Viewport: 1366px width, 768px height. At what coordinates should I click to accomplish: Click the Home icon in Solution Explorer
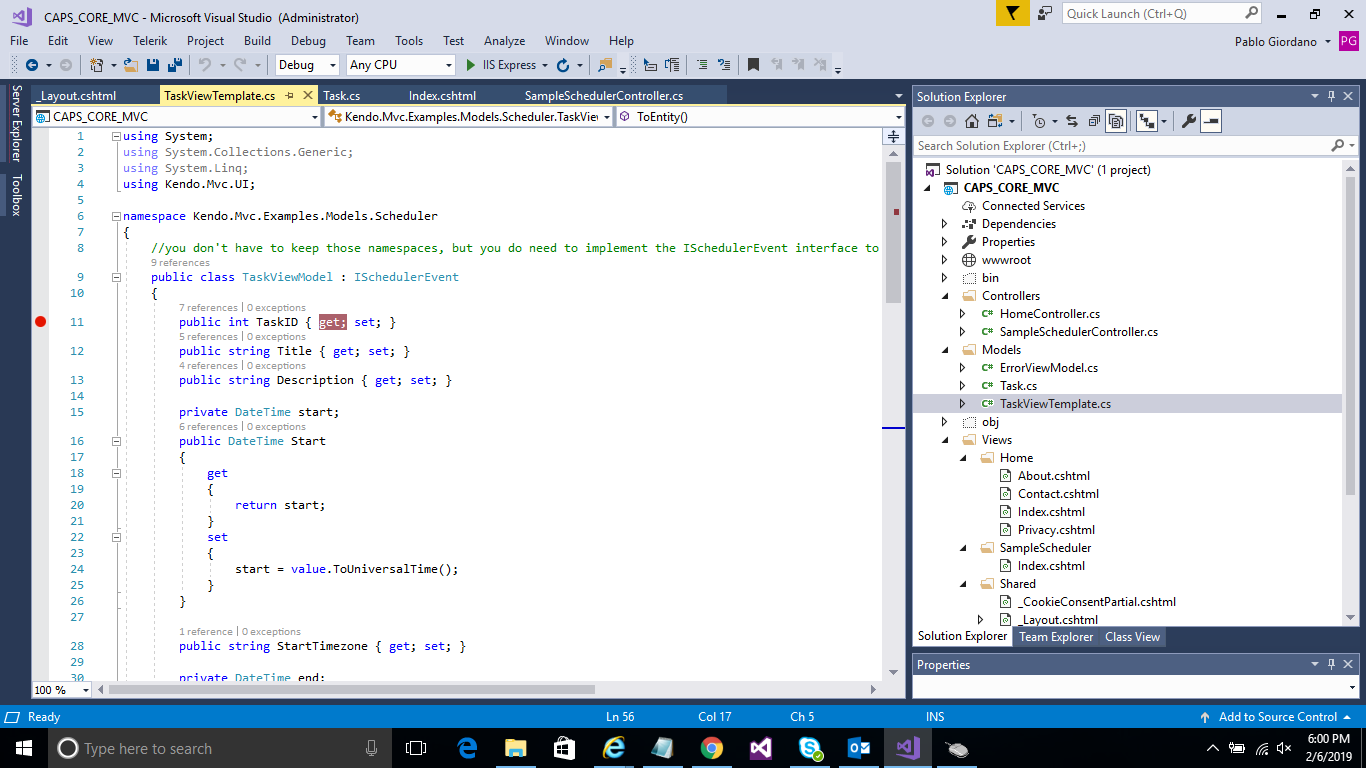(x=972, y=121)
